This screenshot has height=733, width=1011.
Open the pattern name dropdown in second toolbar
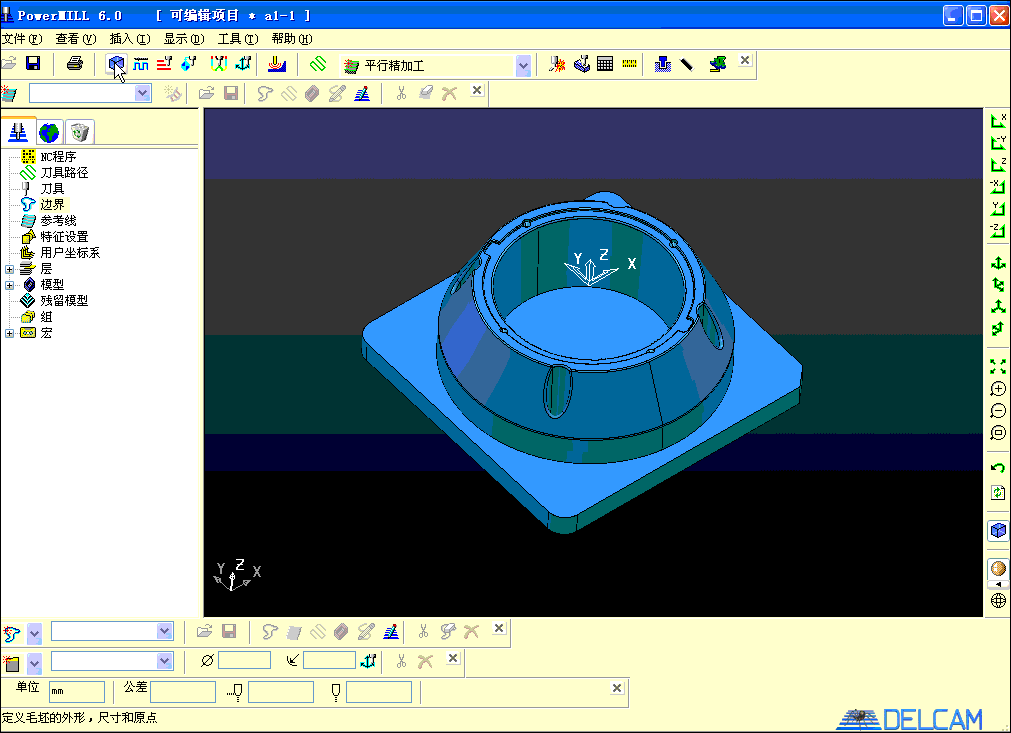pos(142,93)
